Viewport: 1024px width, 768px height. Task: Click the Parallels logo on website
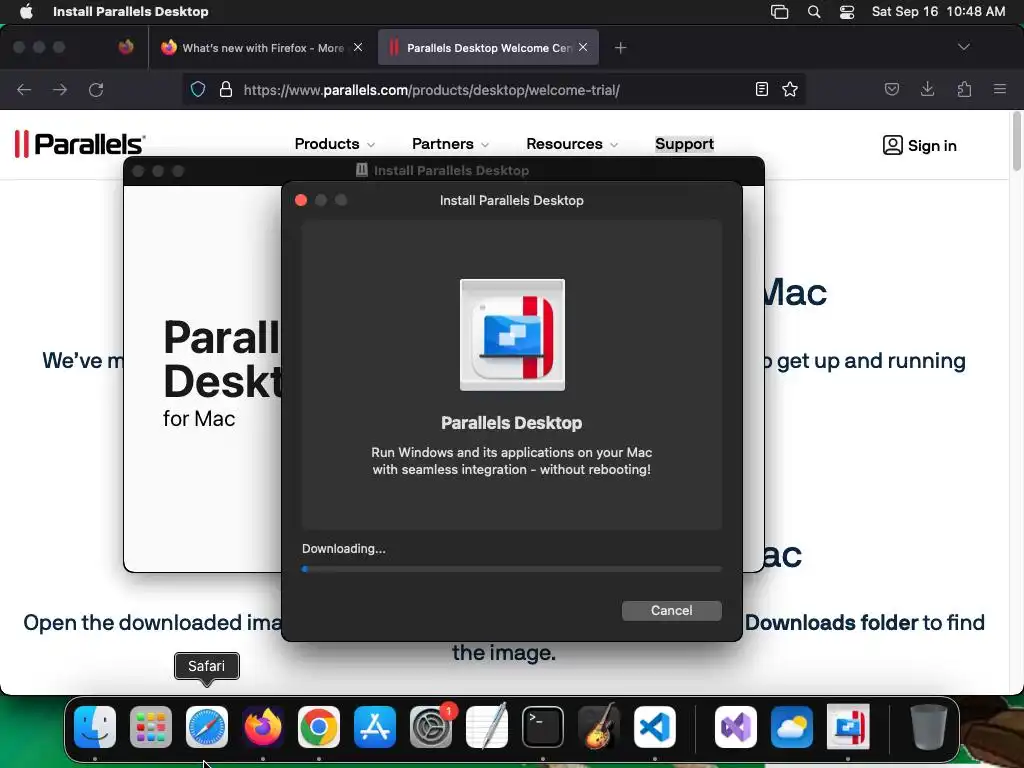pos(80,144)
